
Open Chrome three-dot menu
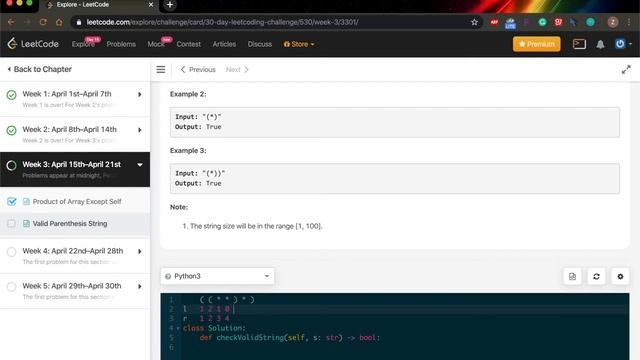click(629, 22)
